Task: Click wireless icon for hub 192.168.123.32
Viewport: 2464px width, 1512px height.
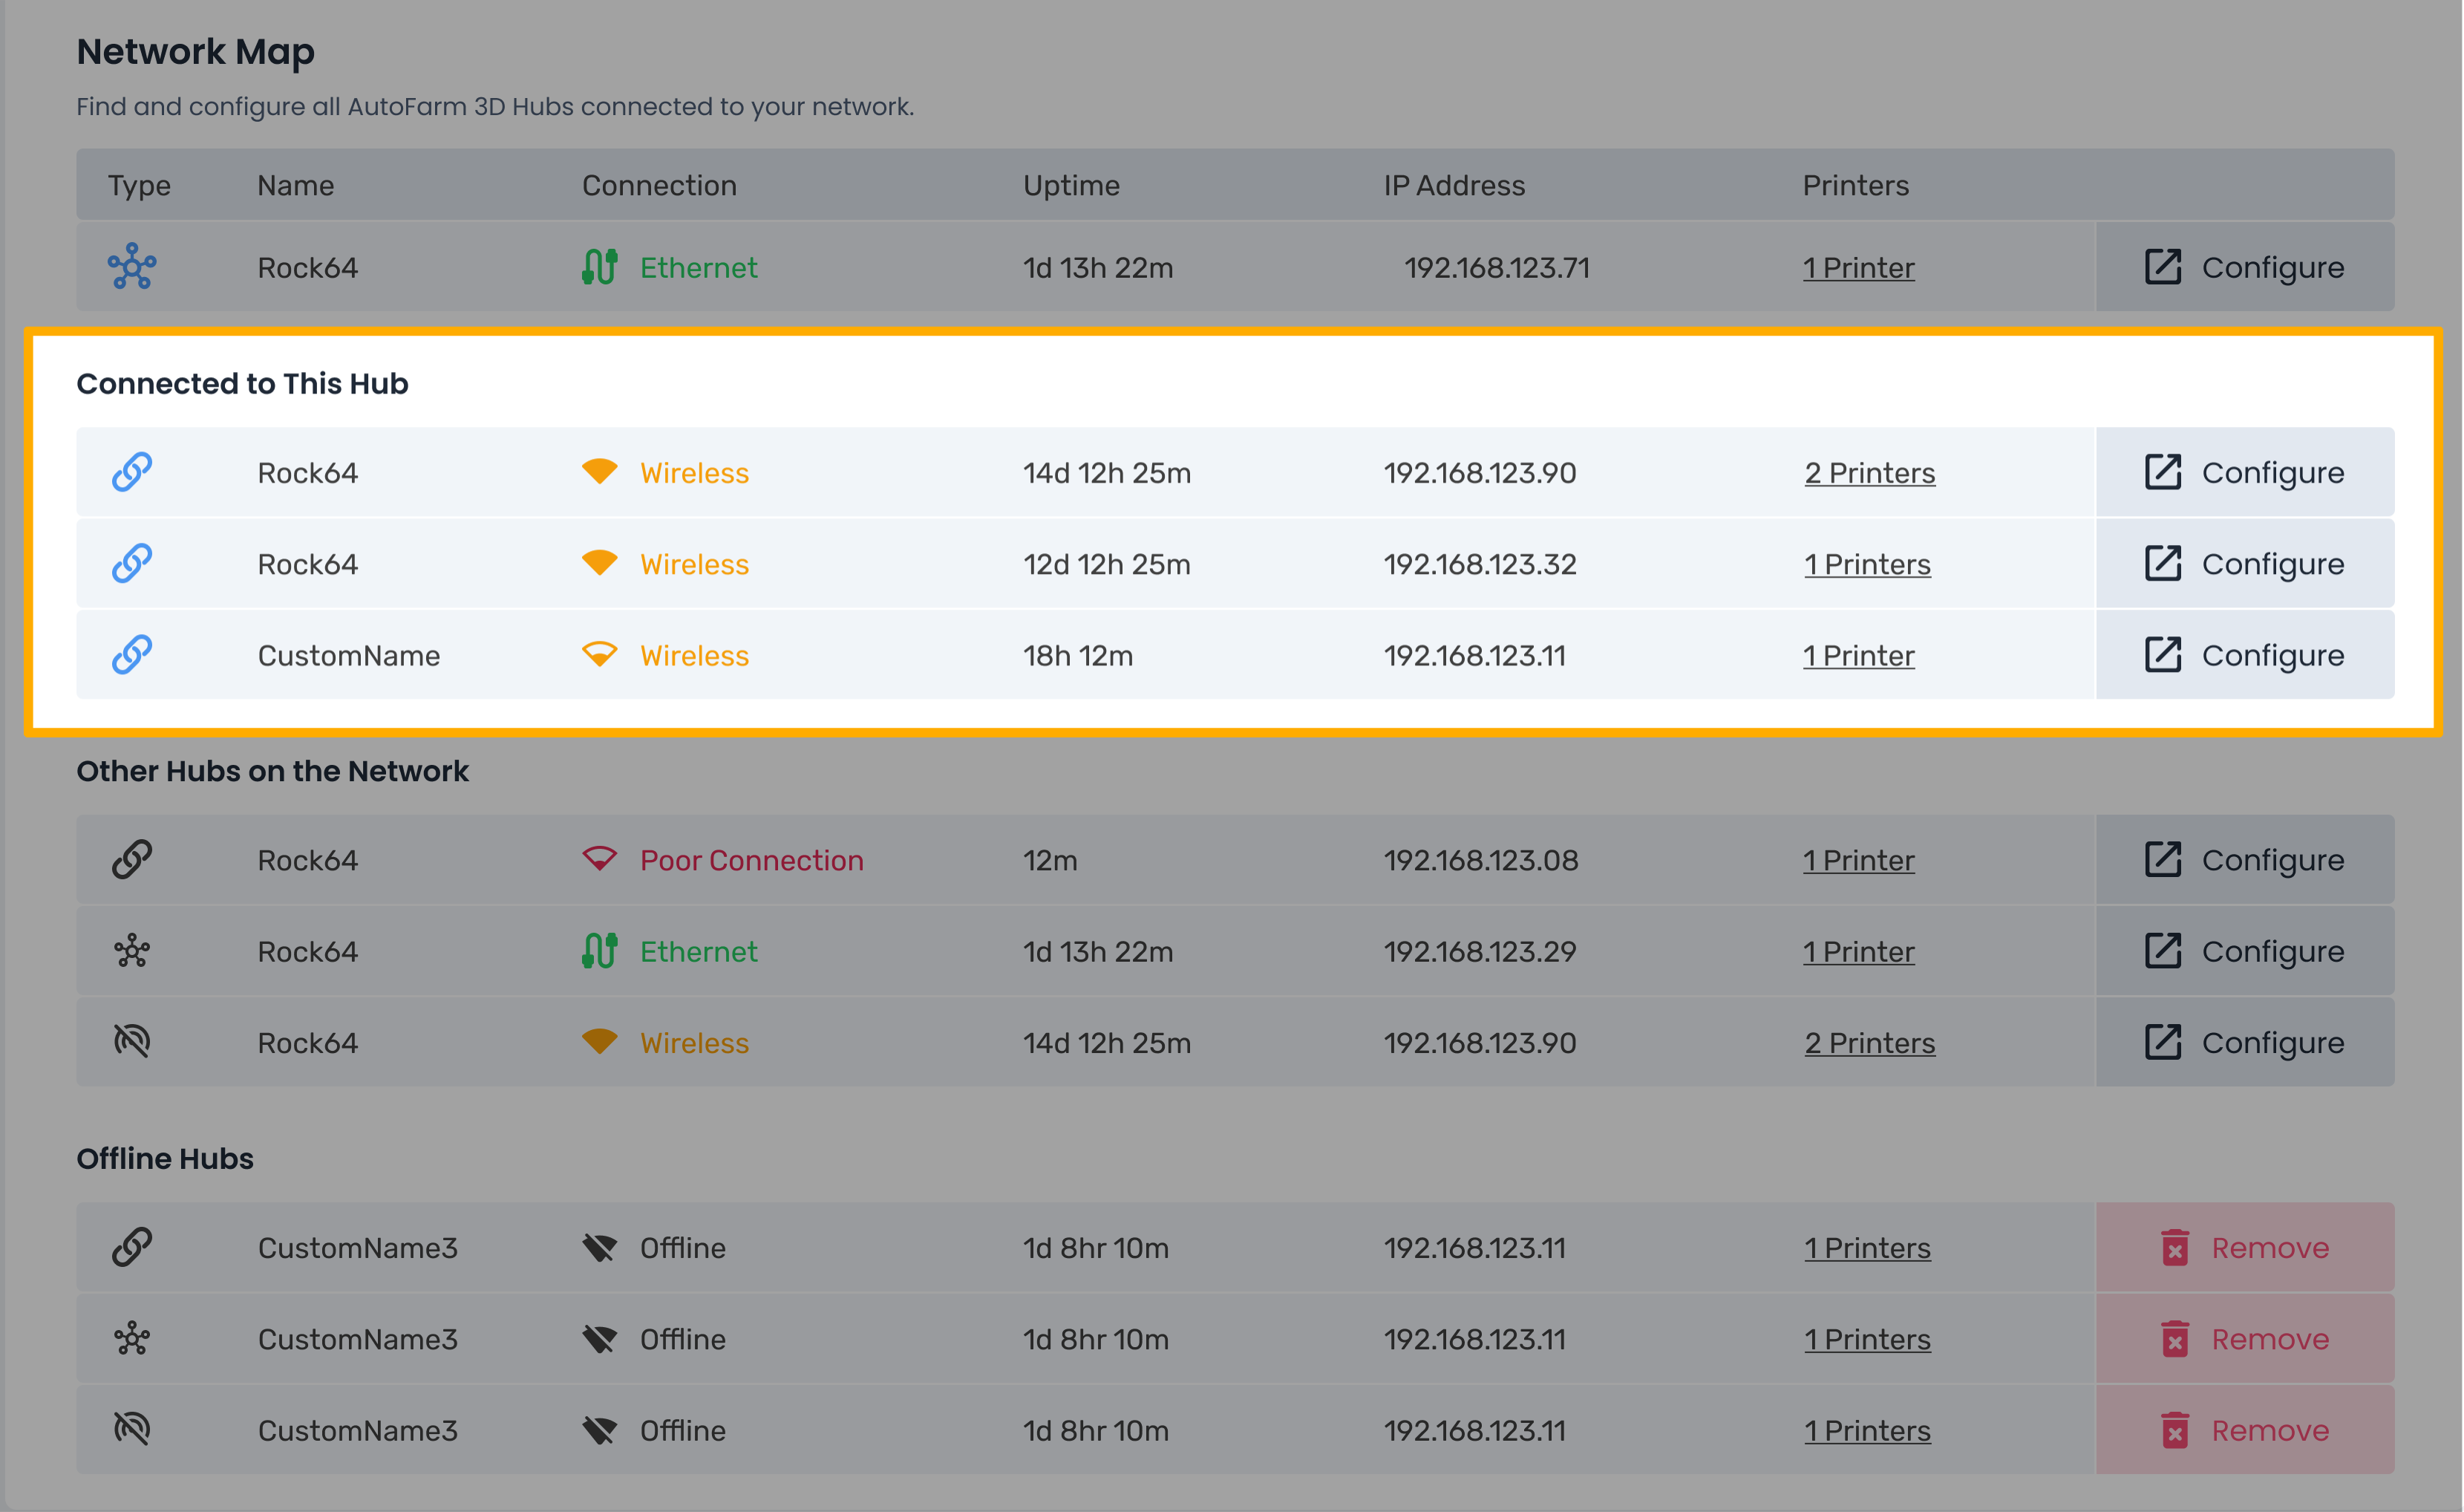Action: pyautogui.click(x=599, y=563)
